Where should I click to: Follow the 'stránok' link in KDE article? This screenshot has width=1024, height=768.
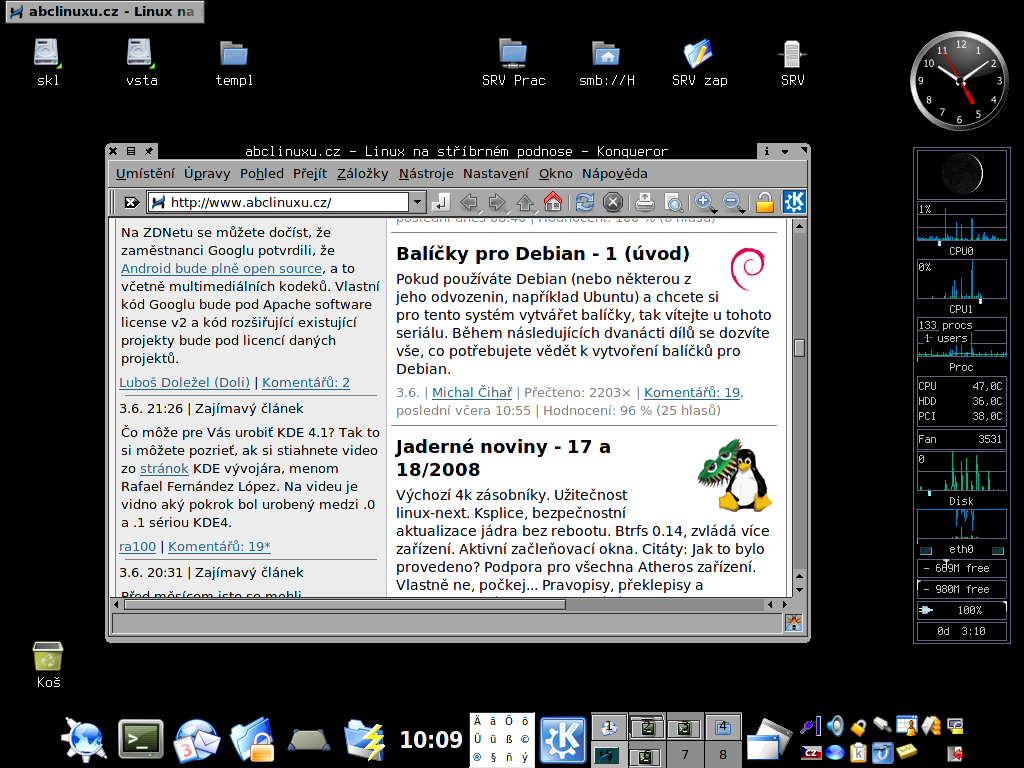tap(164, 468)
